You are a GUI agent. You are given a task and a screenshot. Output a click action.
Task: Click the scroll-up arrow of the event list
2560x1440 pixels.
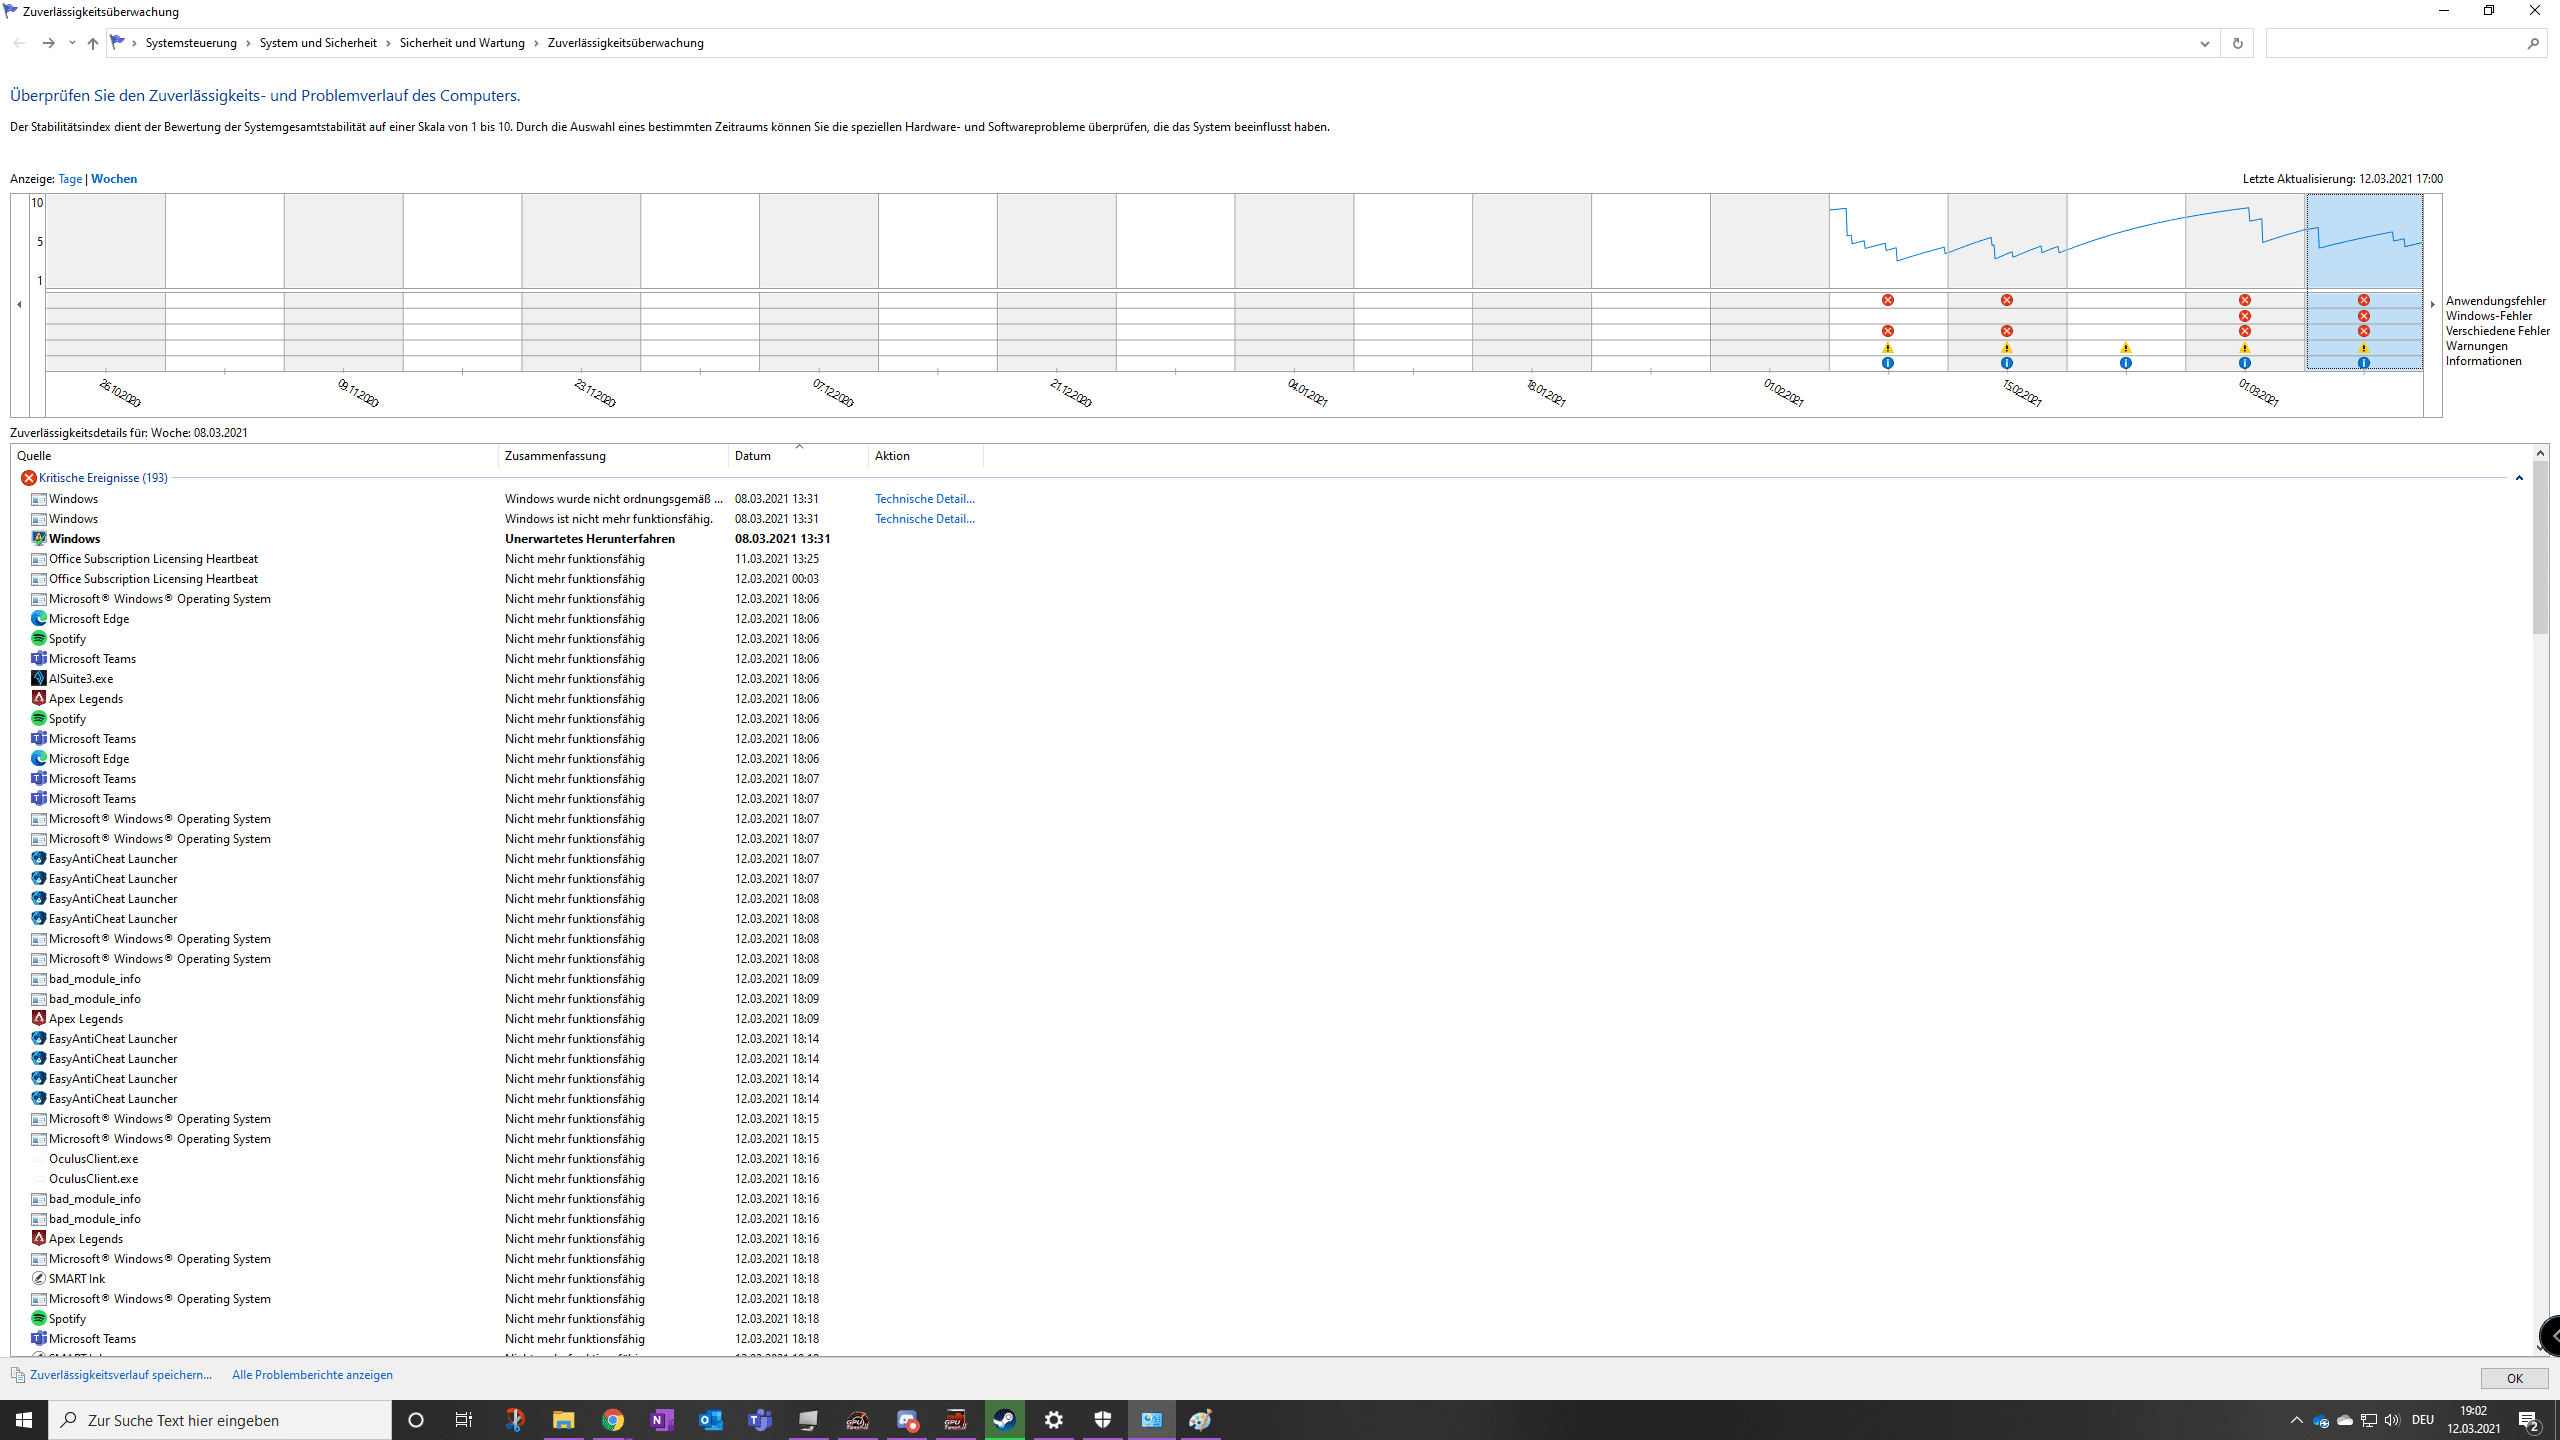2540,454
